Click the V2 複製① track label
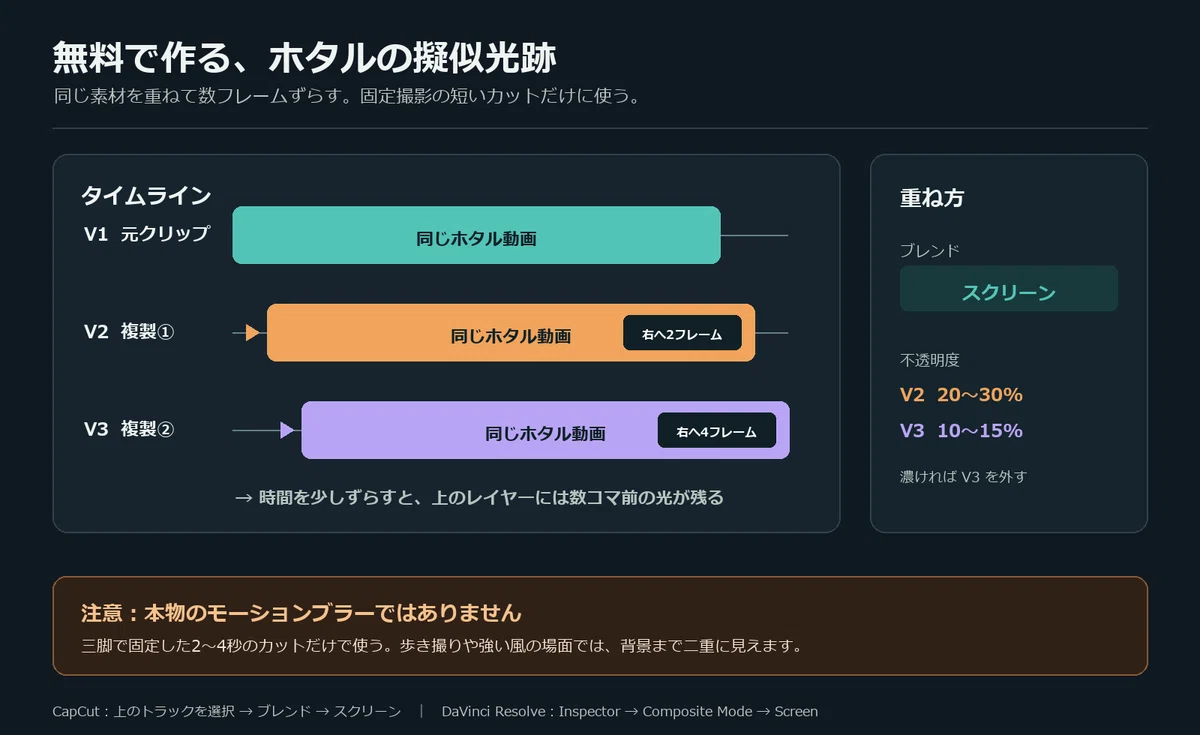 coord(129,331)
